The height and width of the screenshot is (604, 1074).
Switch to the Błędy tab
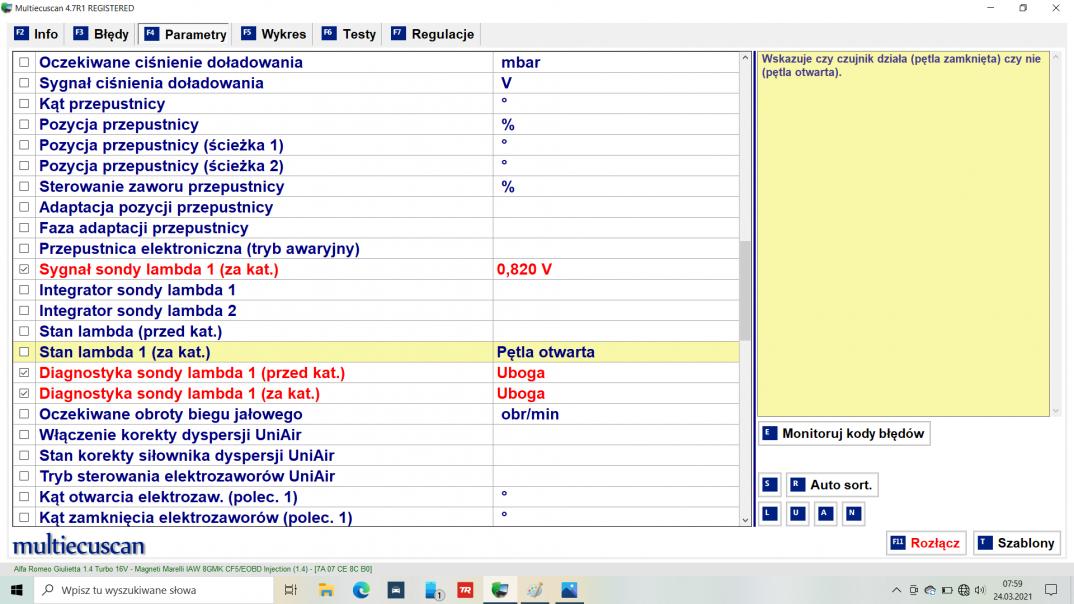point(101,34)
